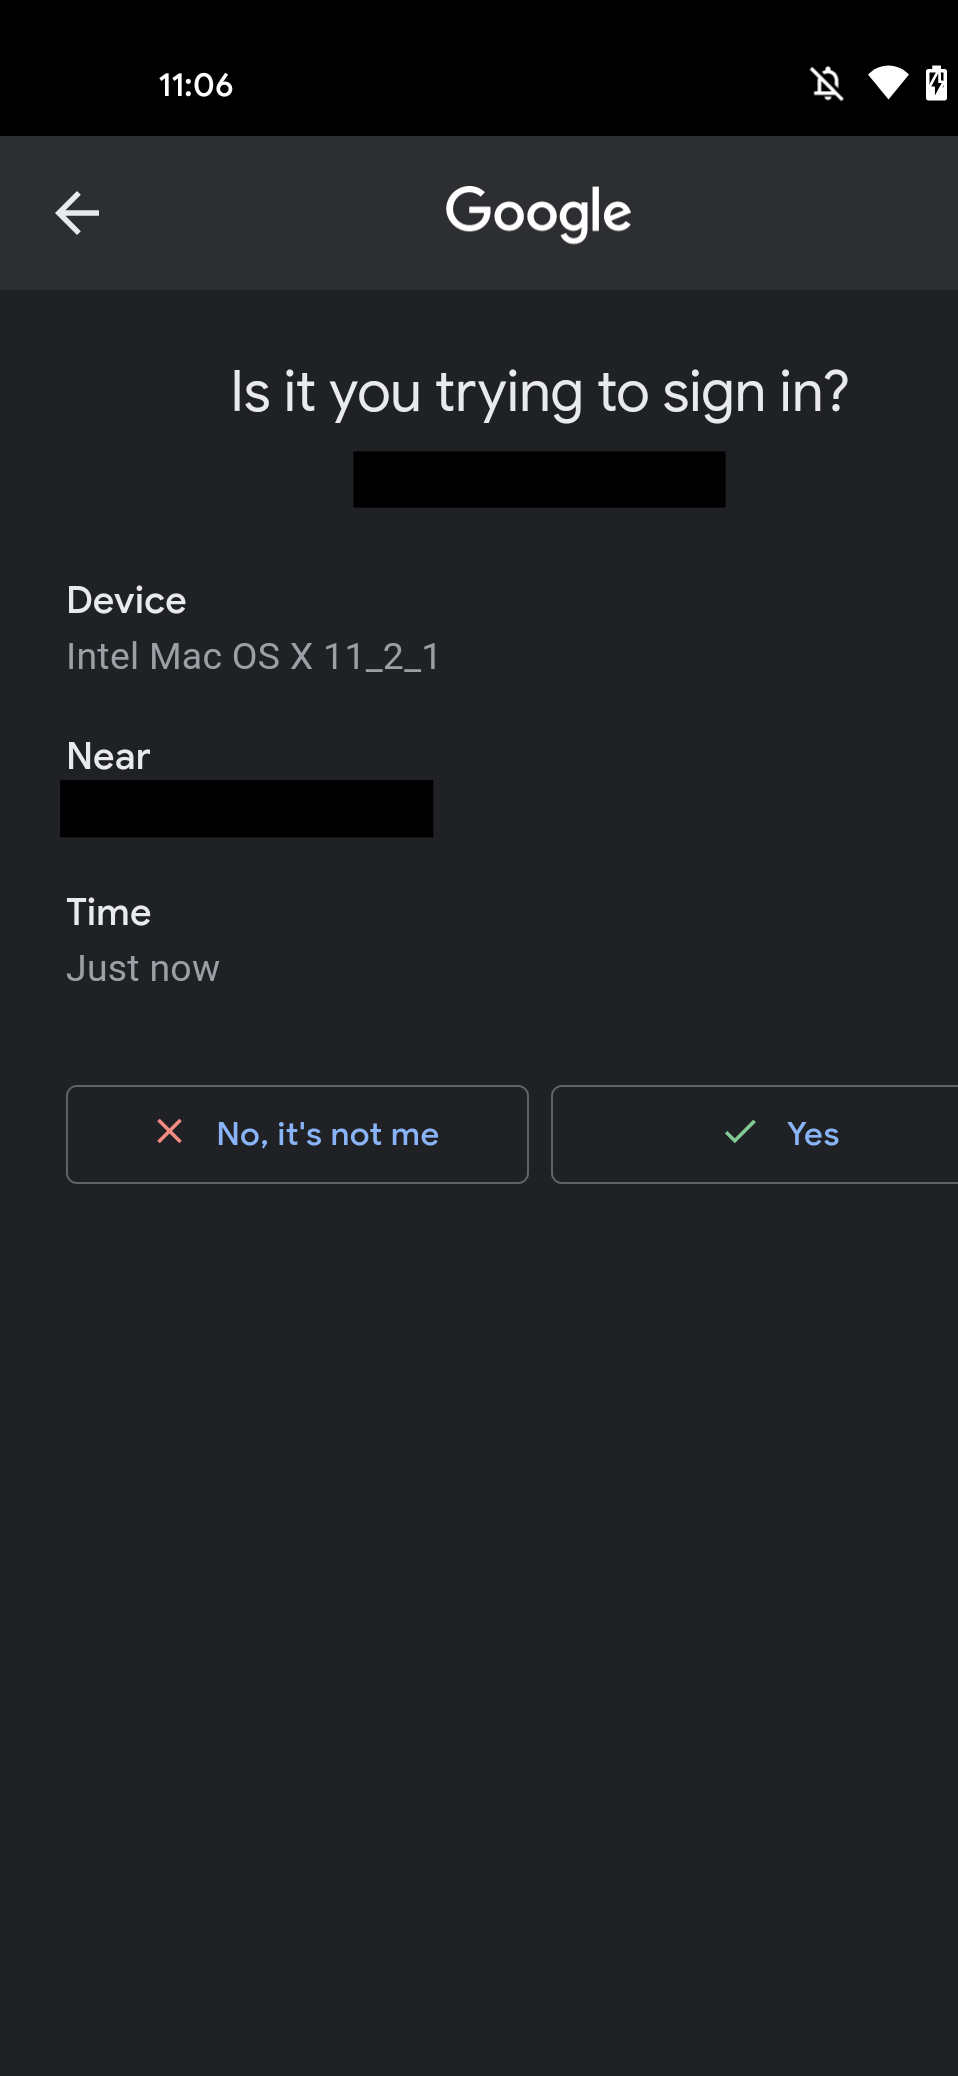Viewport: 958px width, 2076px height.
Task: Tap the redacted account email under heading
Action: point(539,479)
